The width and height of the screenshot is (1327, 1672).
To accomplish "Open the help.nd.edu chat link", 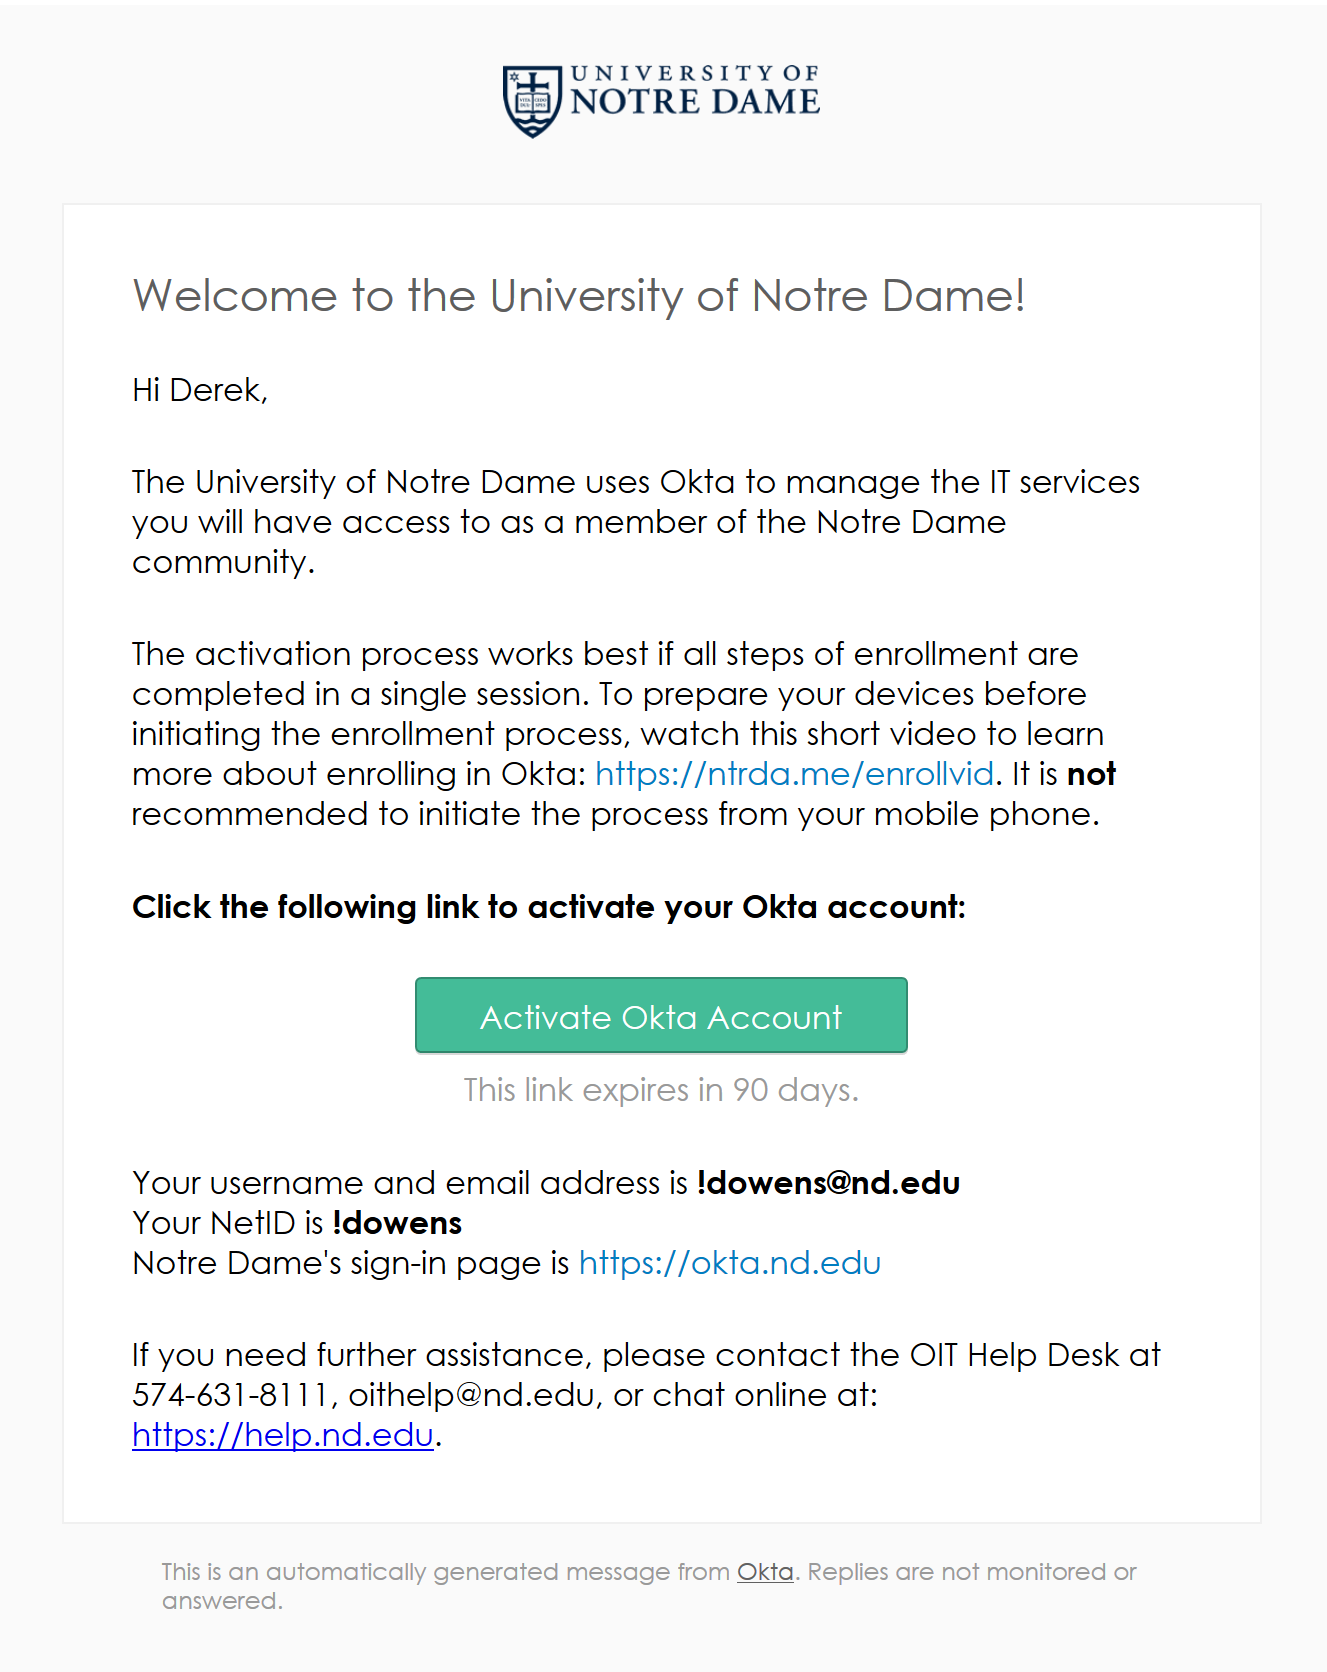I will (283, 1435).
